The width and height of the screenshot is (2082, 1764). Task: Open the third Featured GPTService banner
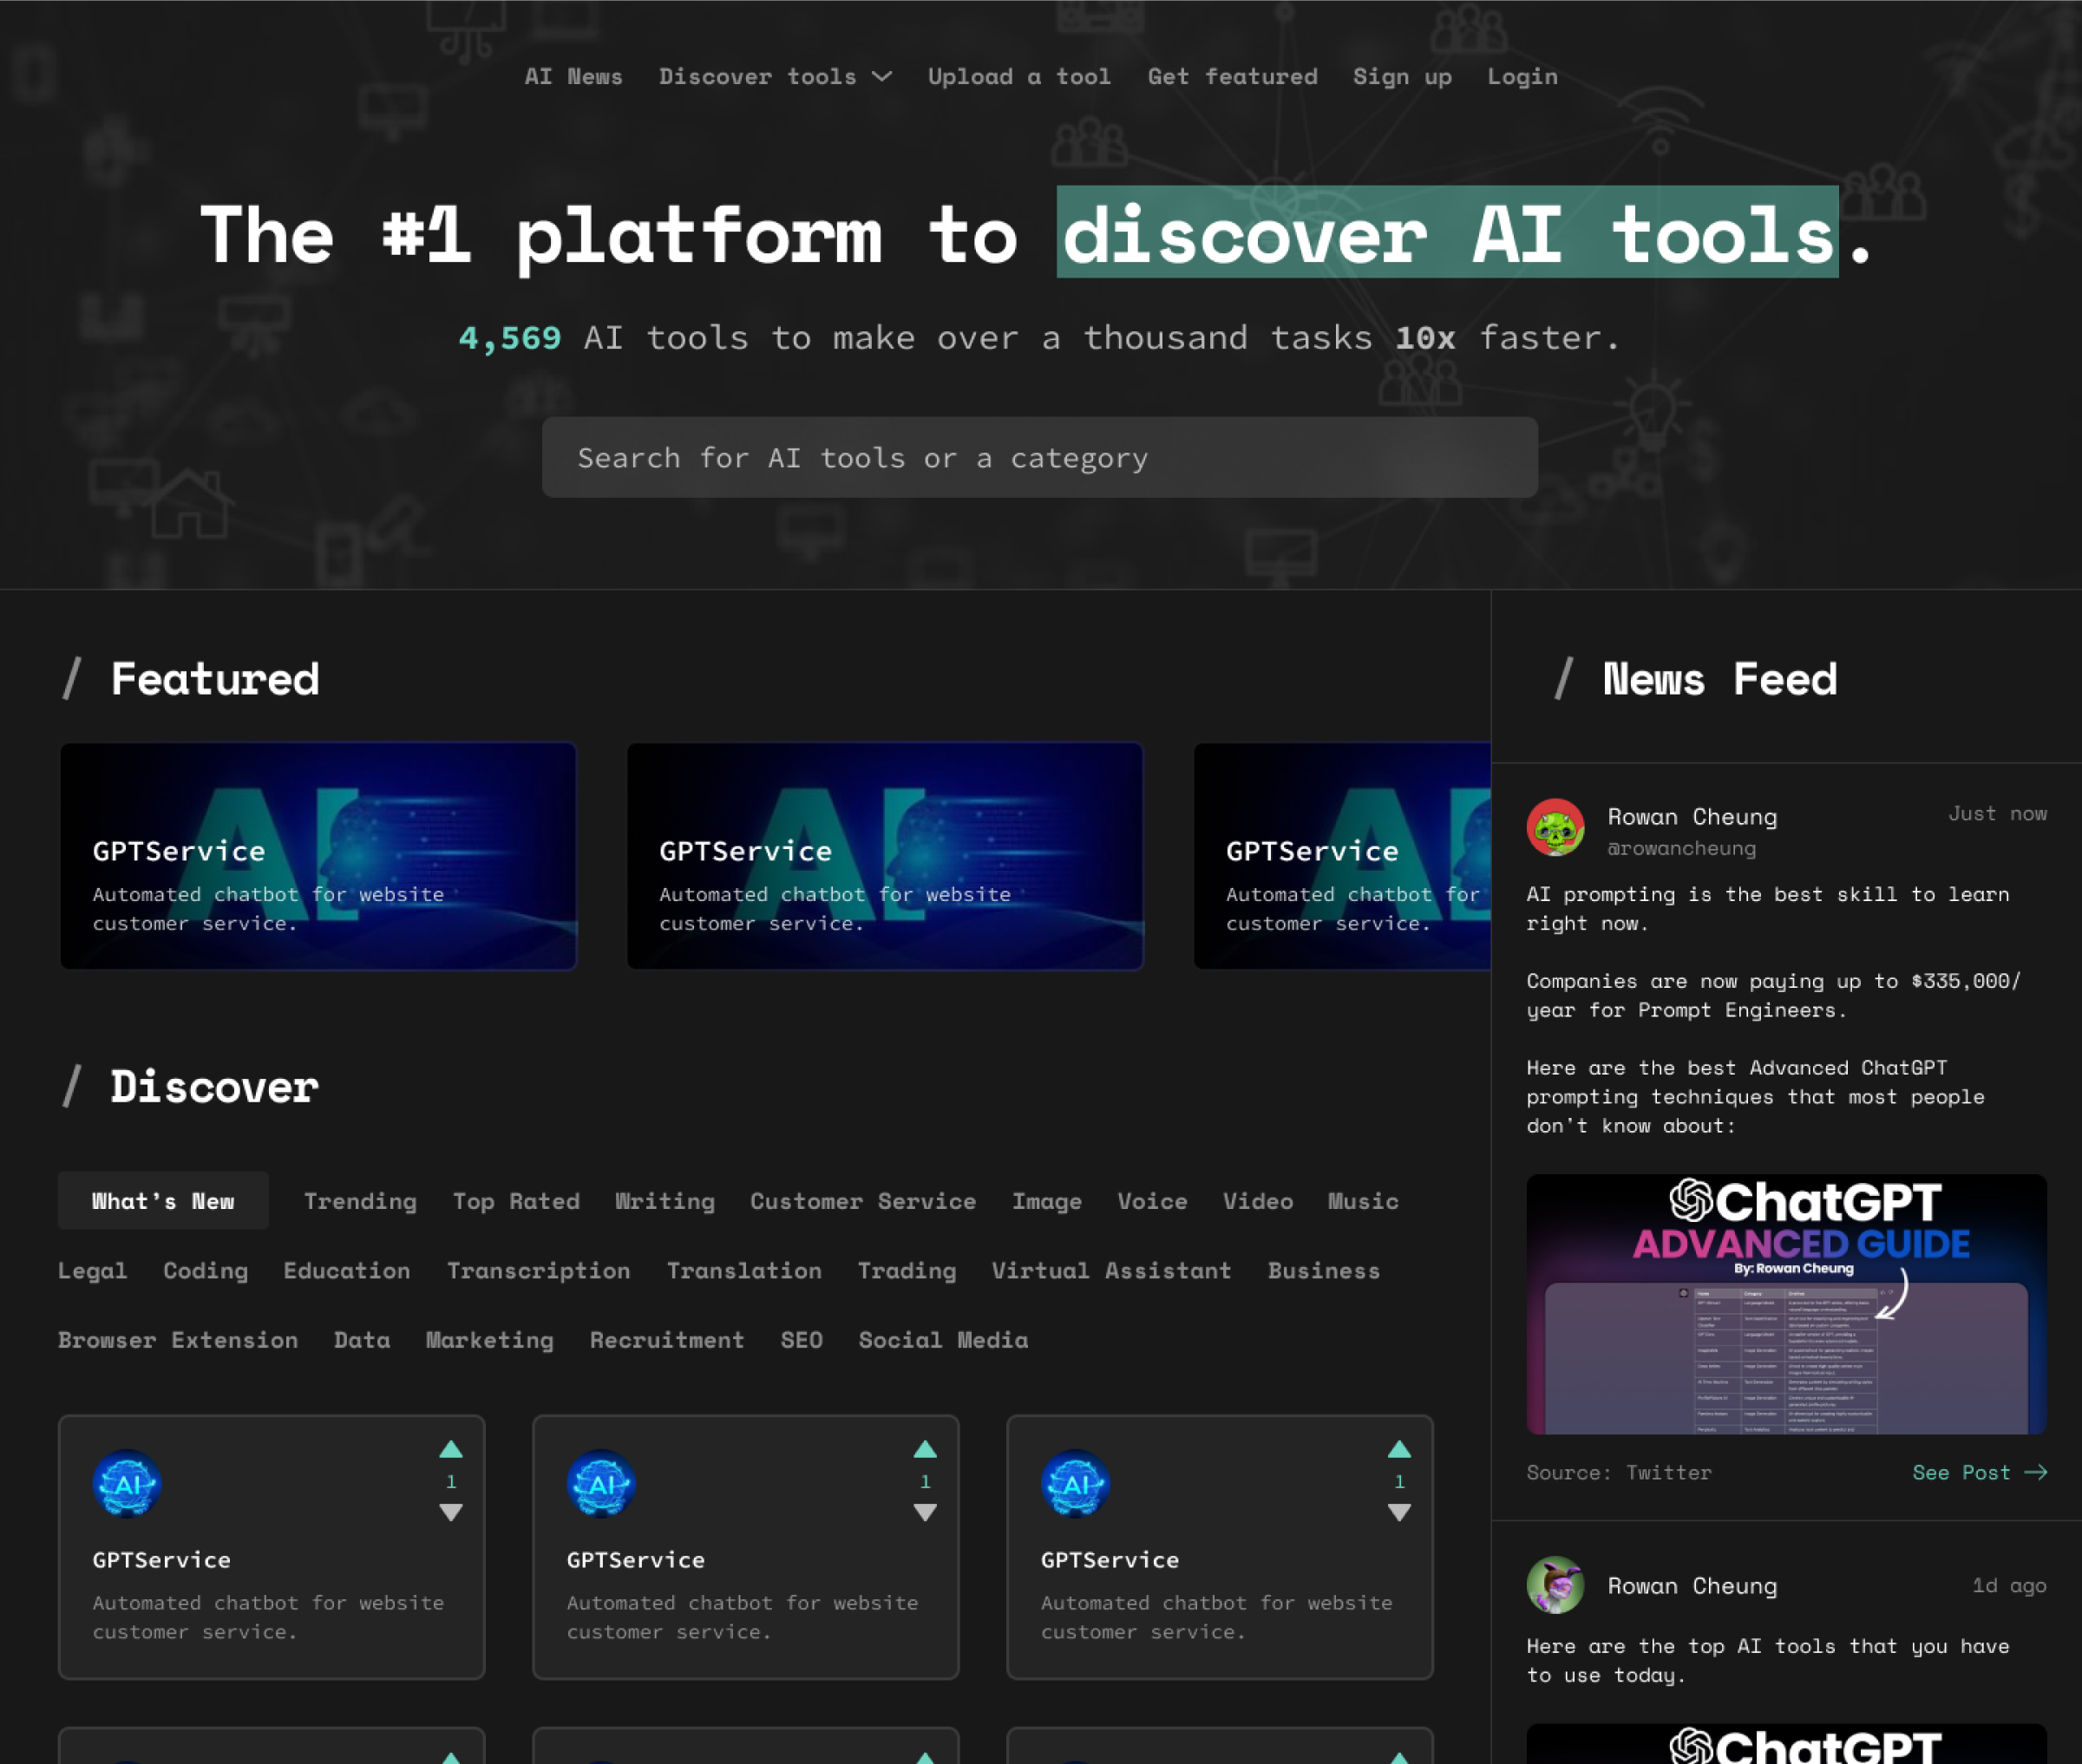coord(1342,856)
